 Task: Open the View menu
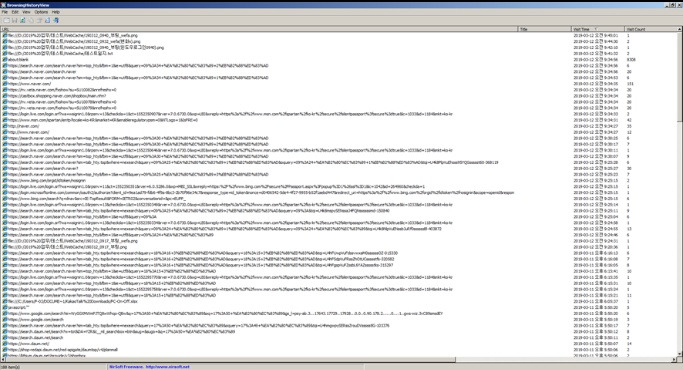pyautogui.click(x=26, y=12)
